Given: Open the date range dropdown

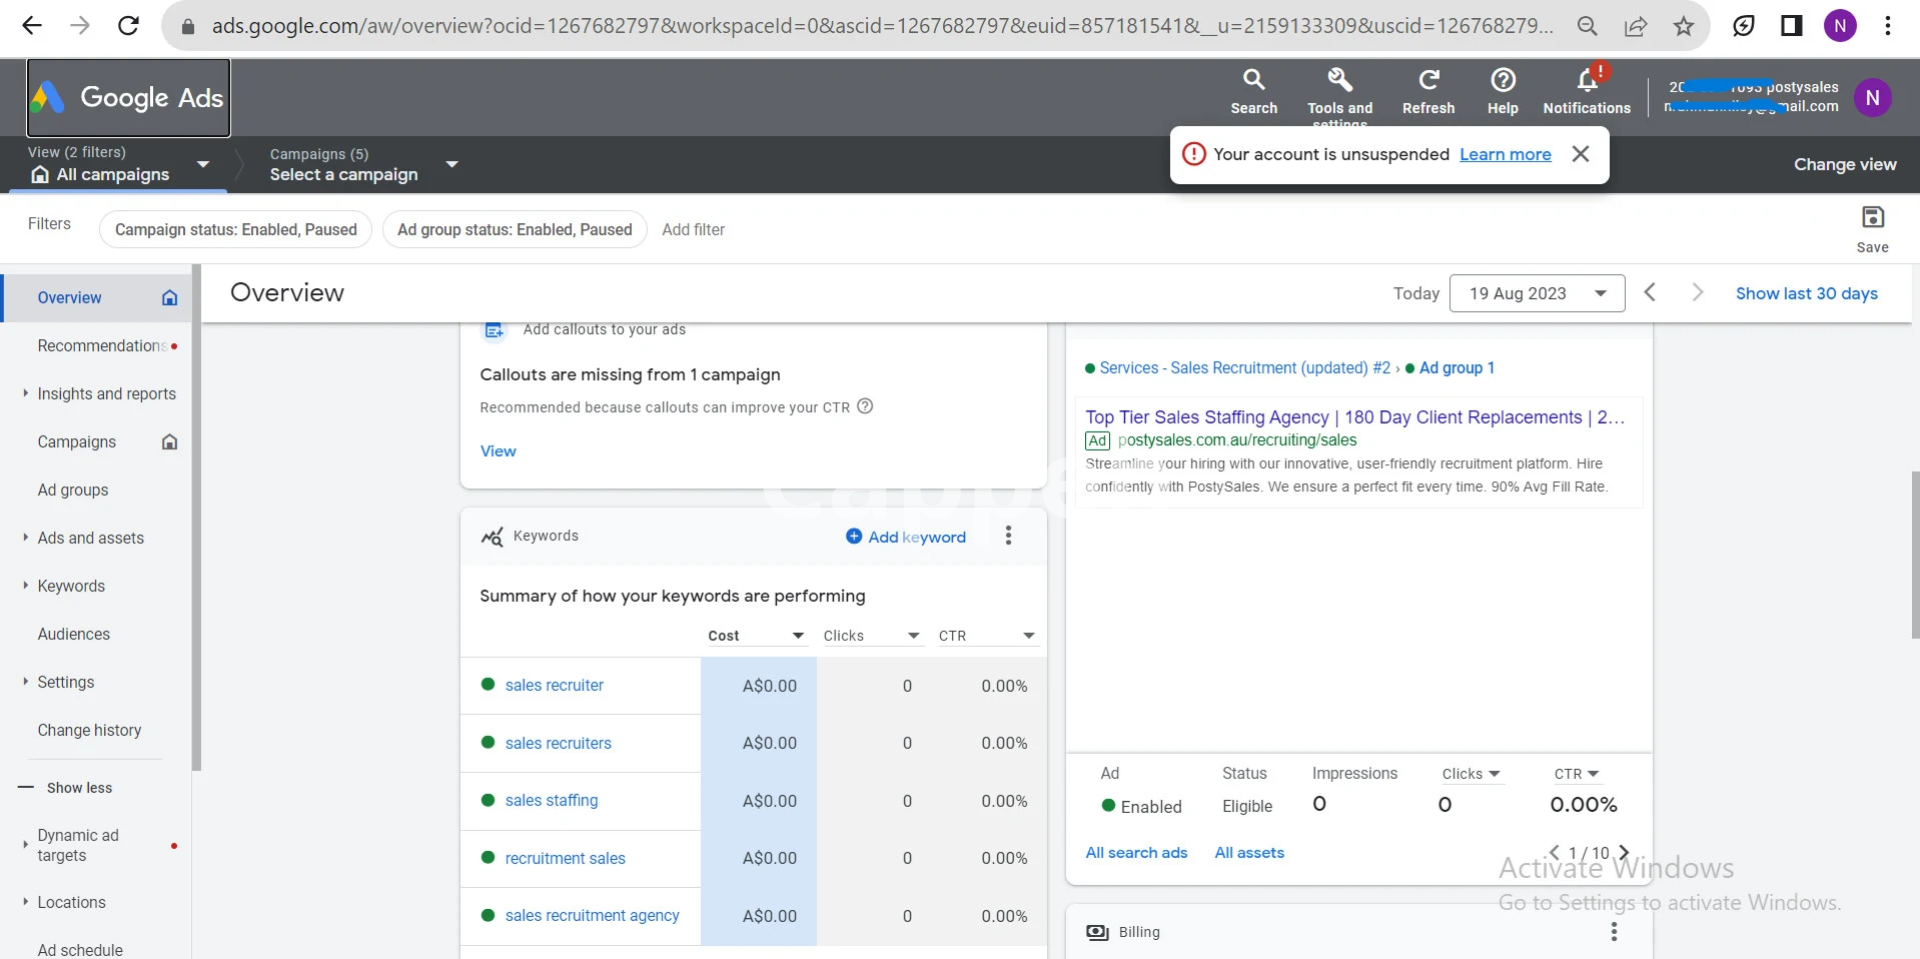Looking at the screenshot, I should [1536, 293].
